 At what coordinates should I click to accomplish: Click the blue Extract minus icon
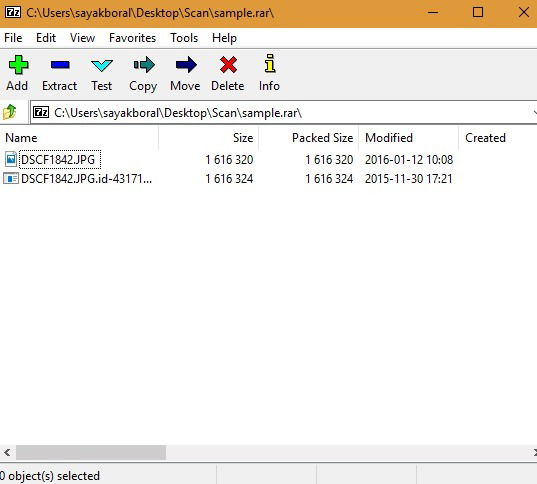[60, 64]
